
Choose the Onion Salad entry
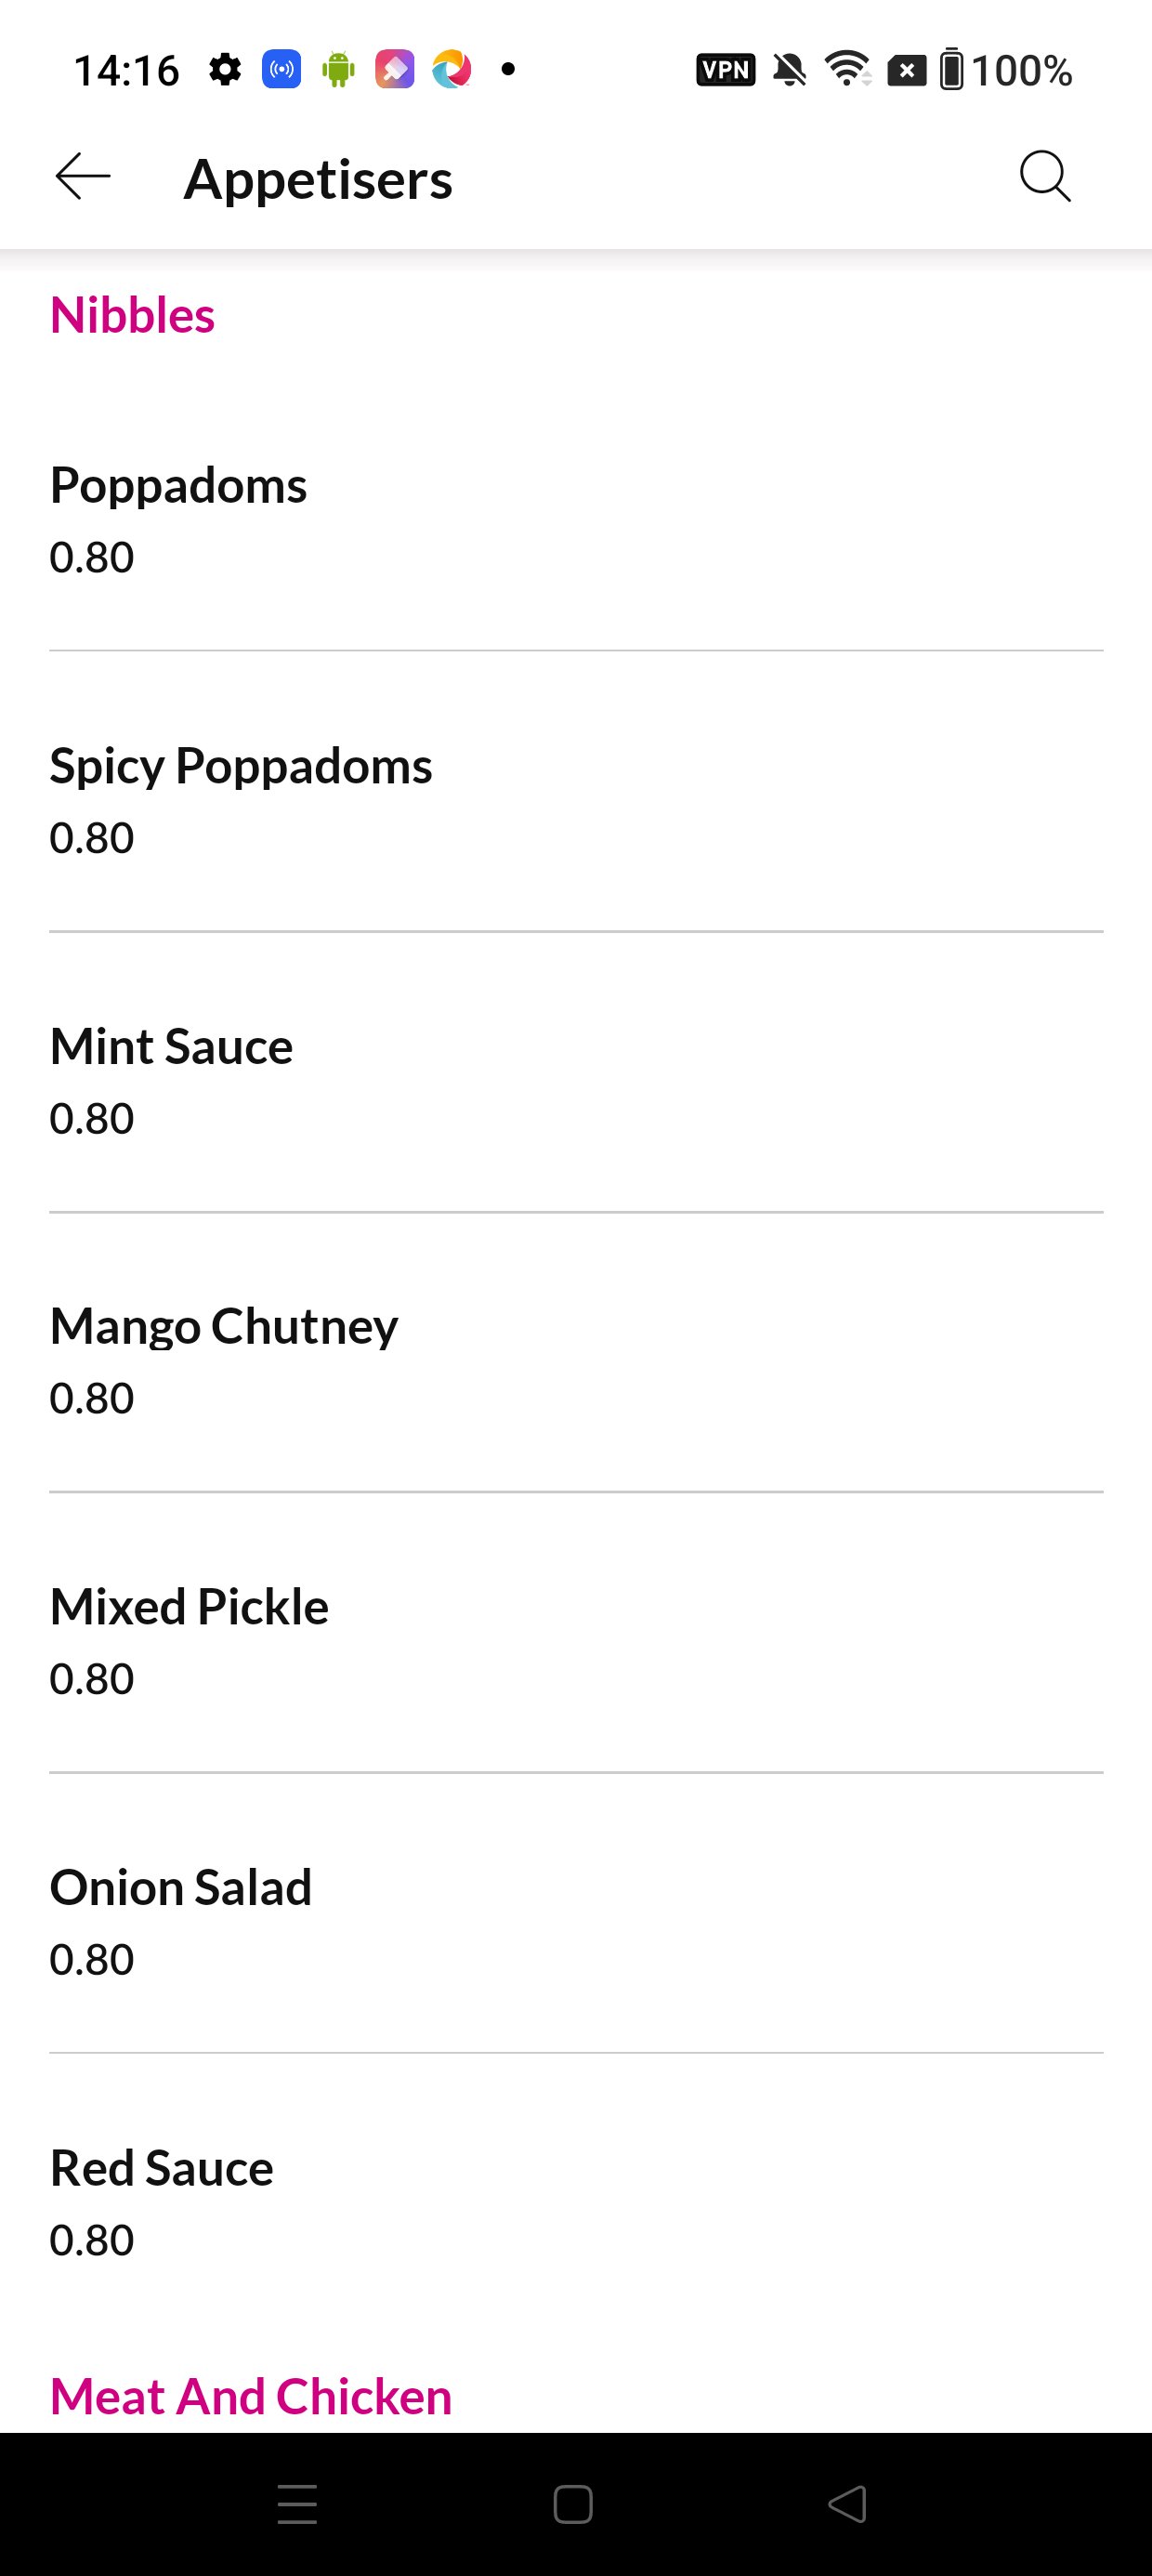576,1922
